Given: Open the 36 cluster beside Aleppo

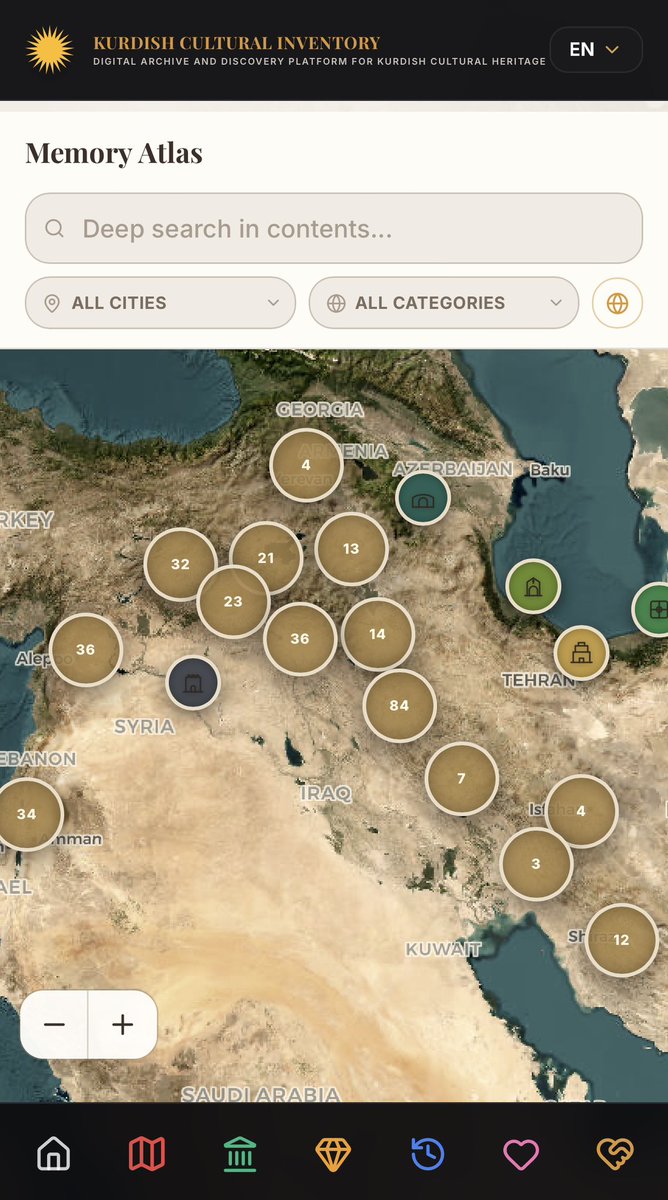Looking at the screenshot, I should coord(86,650).
